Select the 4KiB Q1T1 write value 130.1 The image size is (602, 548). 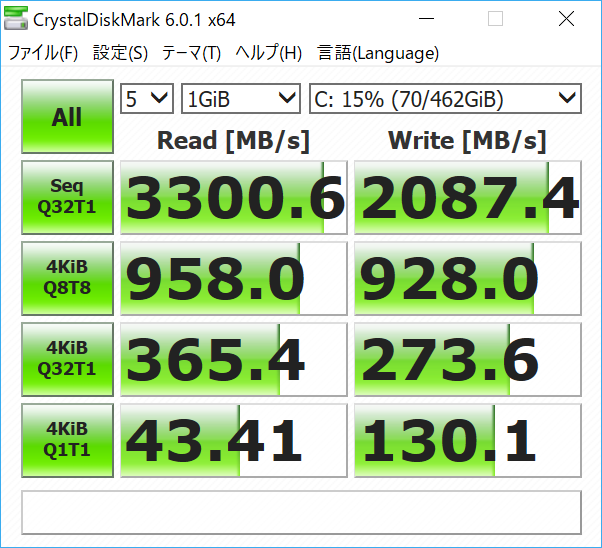(x=468, y=440)
